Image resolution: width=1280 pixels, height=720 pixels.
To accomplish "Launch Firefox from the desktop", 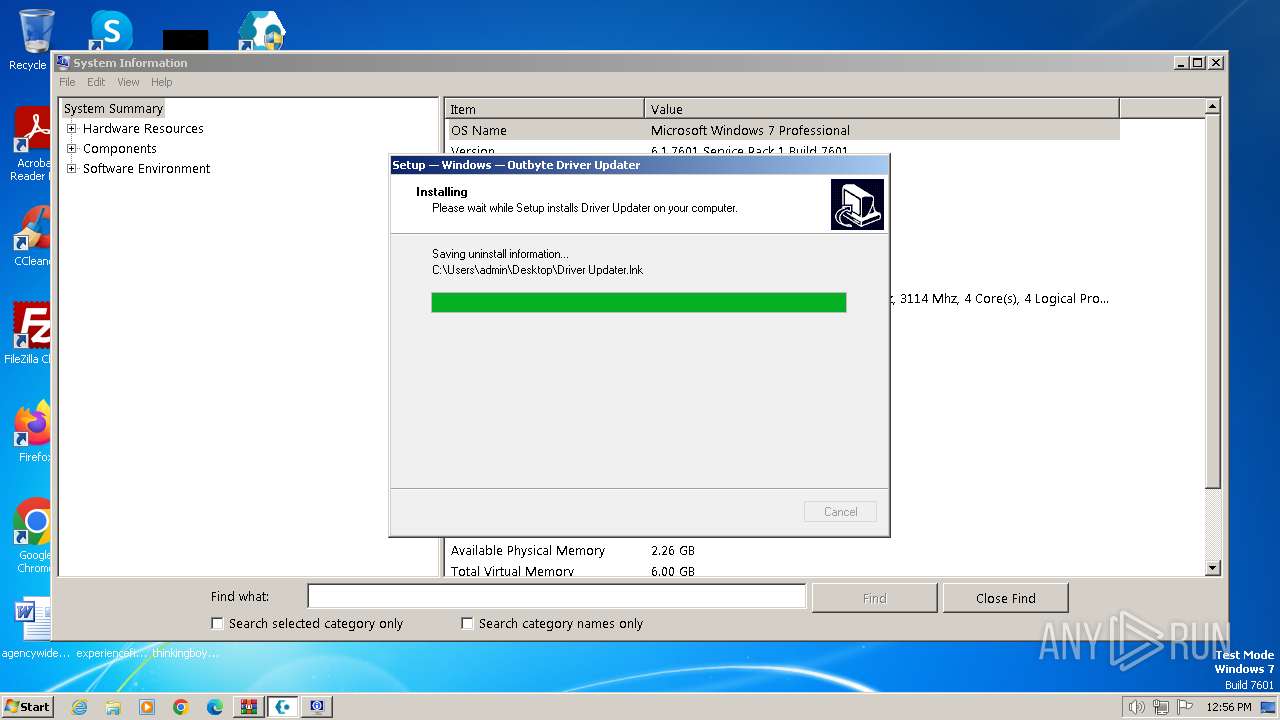I will point(33,431).
